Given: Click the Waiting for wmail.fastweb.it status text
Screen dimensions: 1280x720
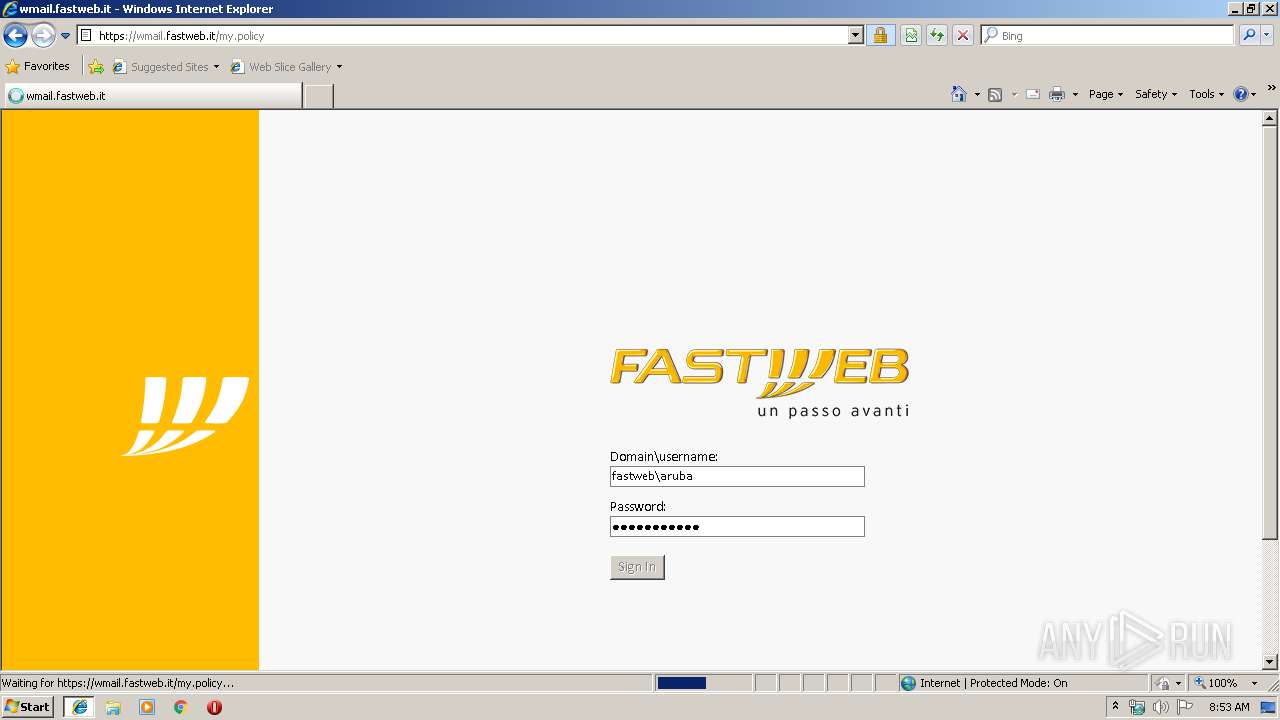Looking at the screenshot, I should [118, 683].
